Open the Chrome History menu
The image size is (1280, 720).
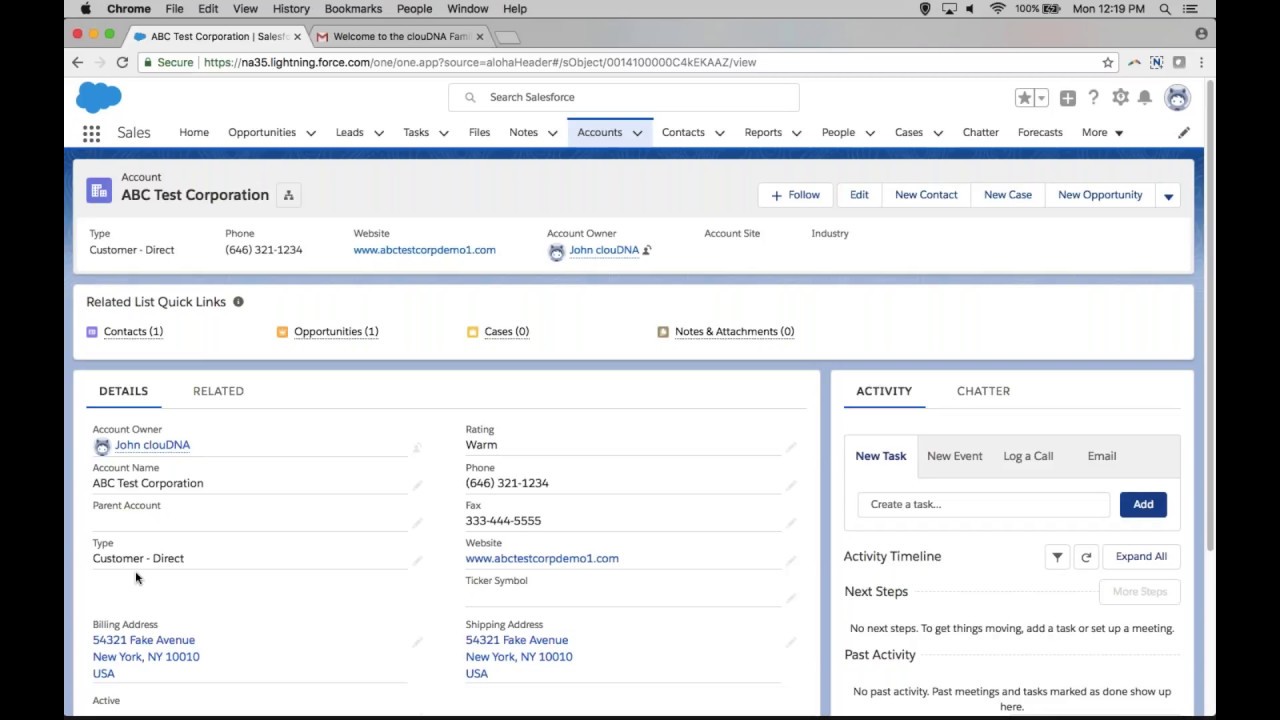(291, 9)
